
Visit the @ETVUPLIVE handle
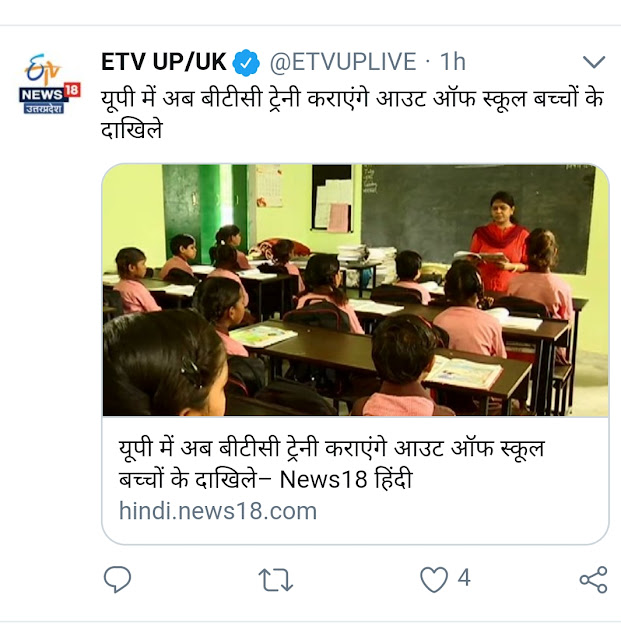[343, 62]
